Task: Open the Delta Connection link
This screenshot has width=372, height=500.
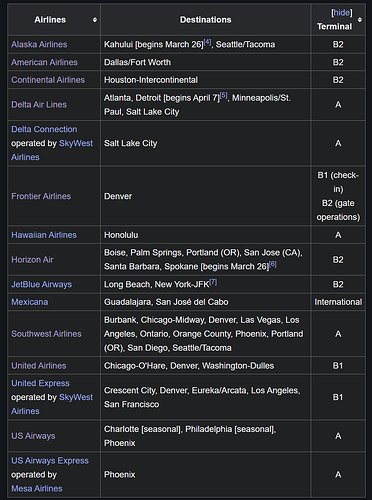Action: [44, 129]
